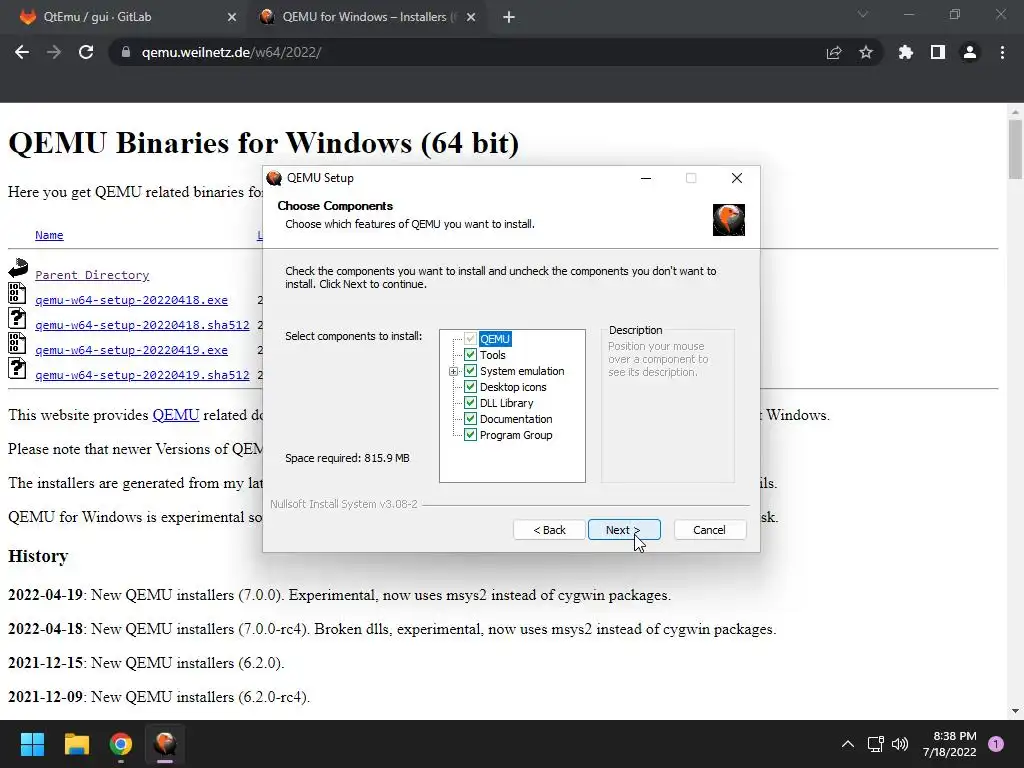View site information lock icon
The image size is (1024, 768).
click(126, 52)
